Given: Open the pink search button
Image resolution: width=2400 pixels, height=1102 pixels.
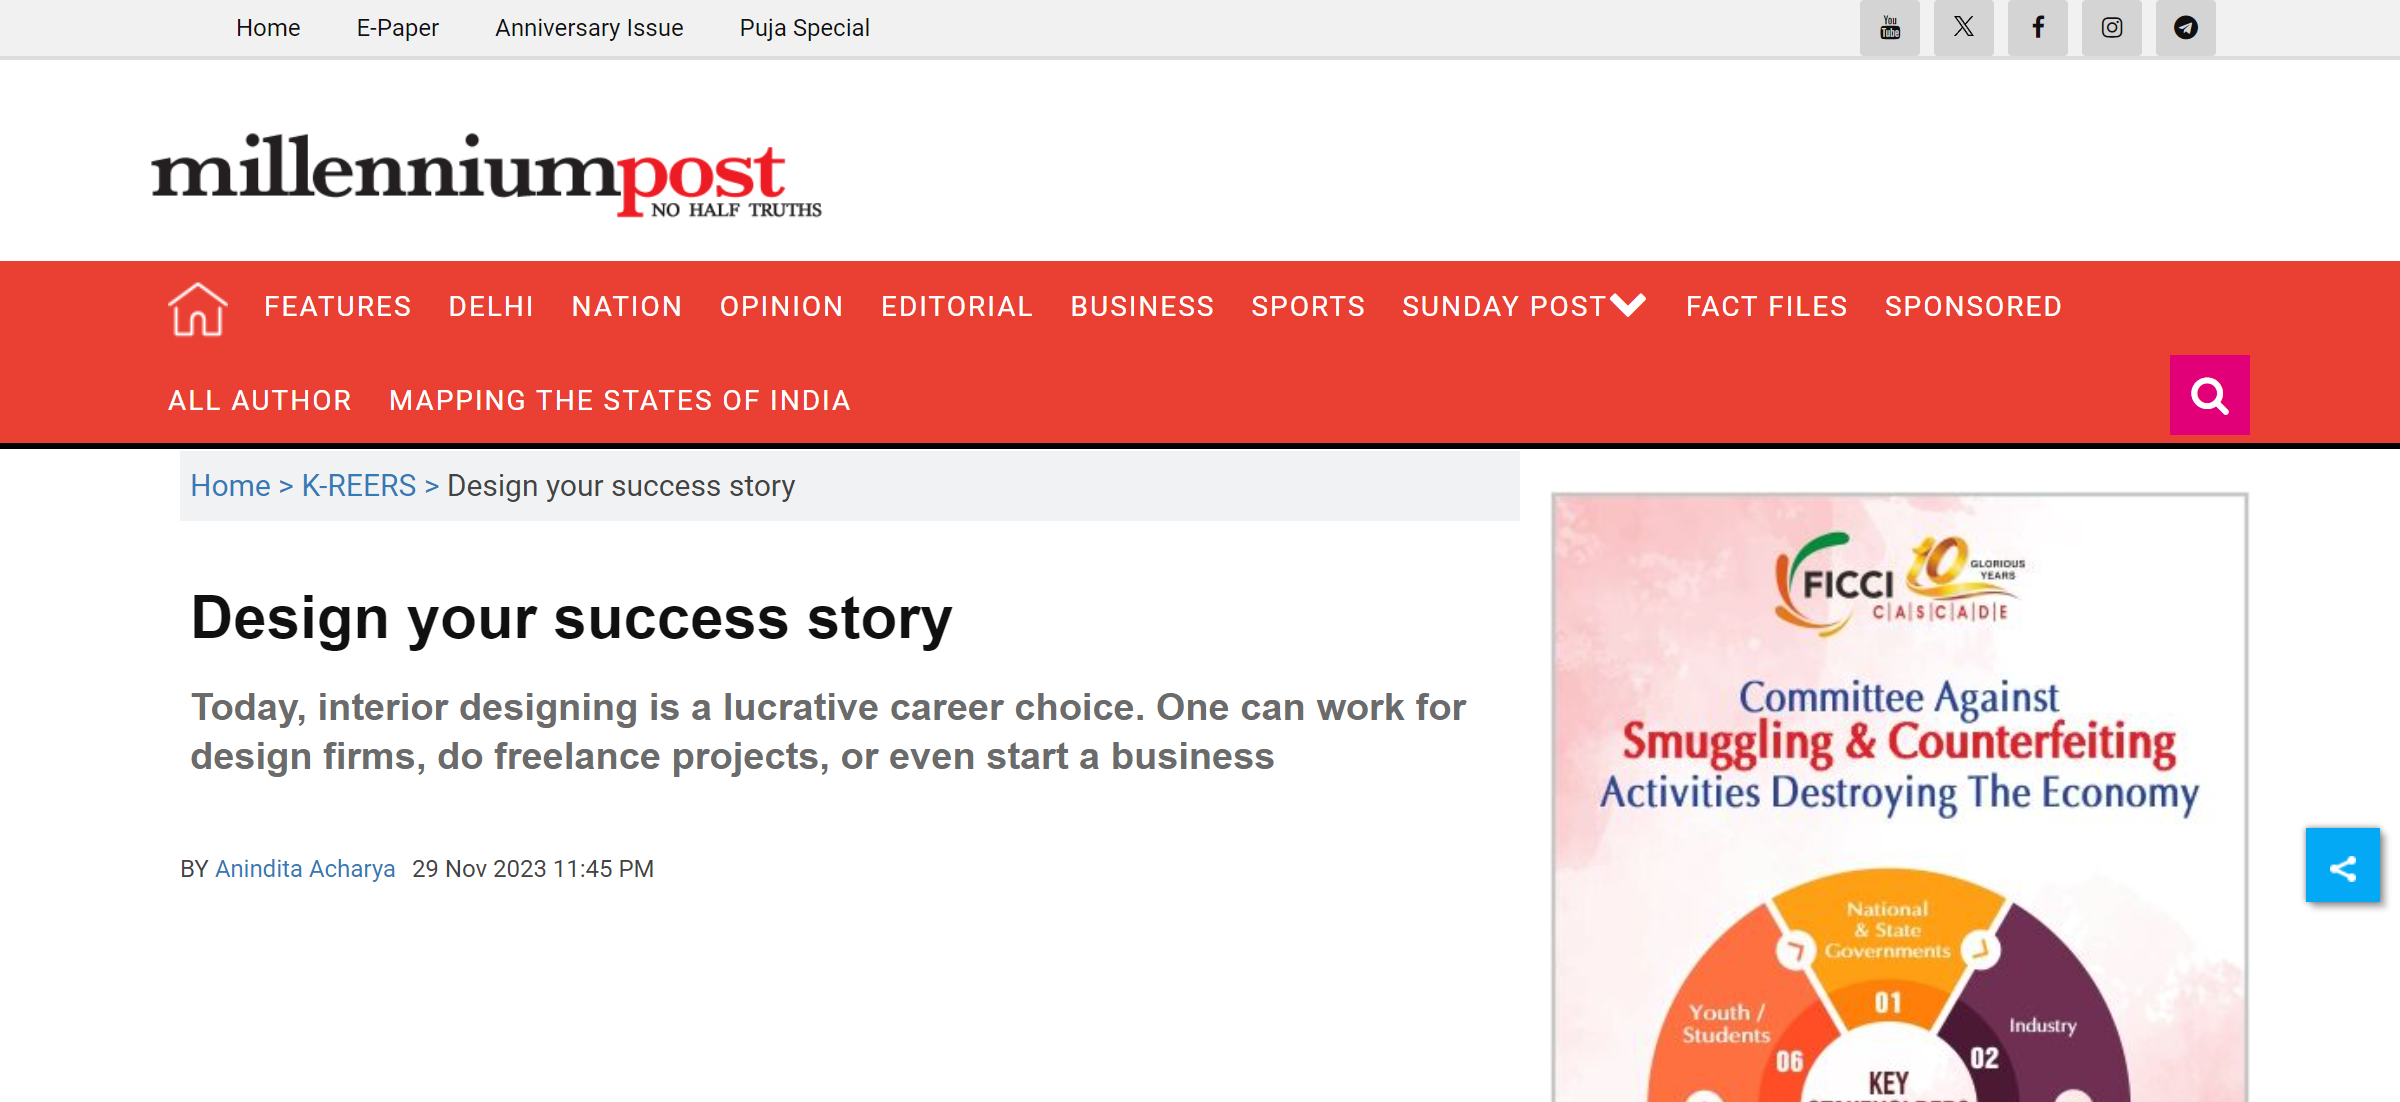Looking at the screenshot, I should [2209, 395].
